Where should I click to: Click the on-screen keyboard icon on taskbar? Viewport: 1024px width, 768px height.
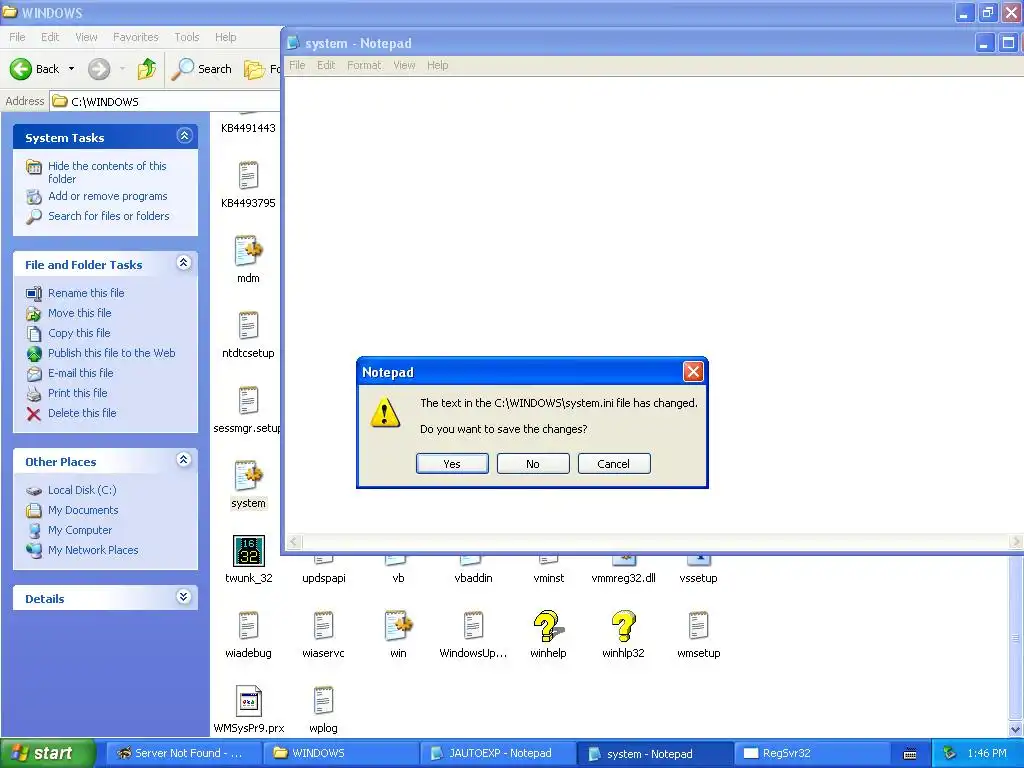point(910,754)
